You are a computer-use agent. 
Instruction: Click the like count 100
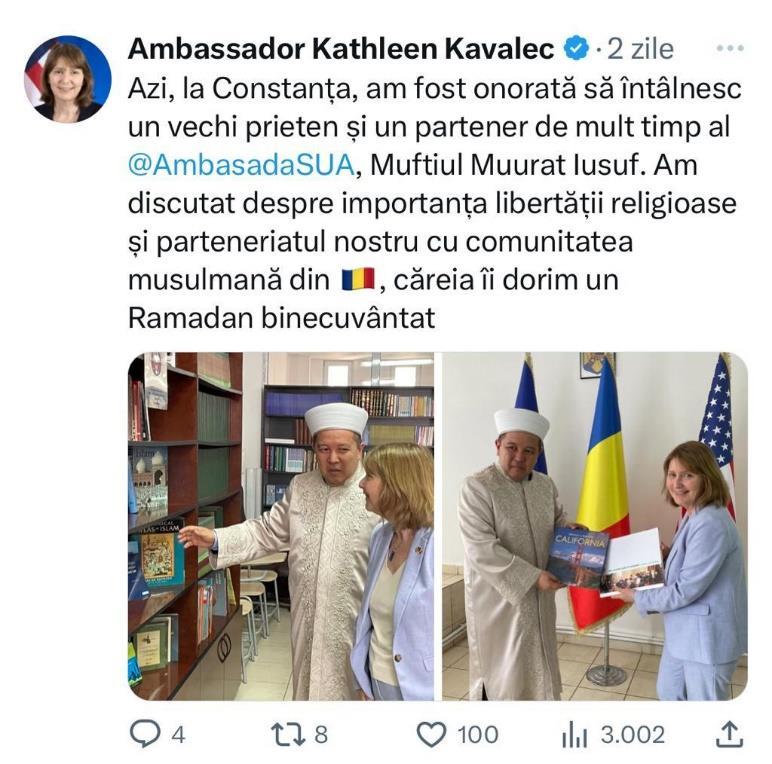(478, 735)
